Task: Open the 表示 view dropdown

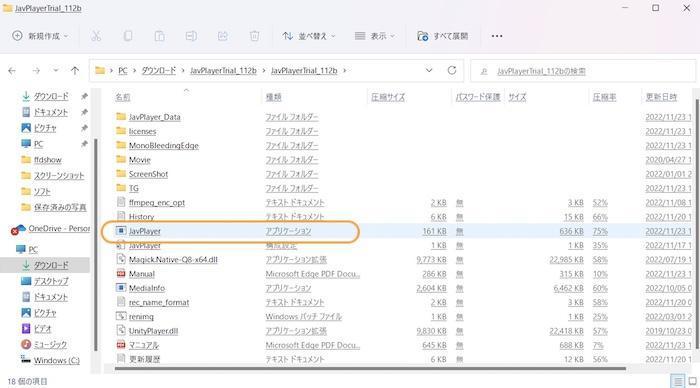Action: click(375, 36)
